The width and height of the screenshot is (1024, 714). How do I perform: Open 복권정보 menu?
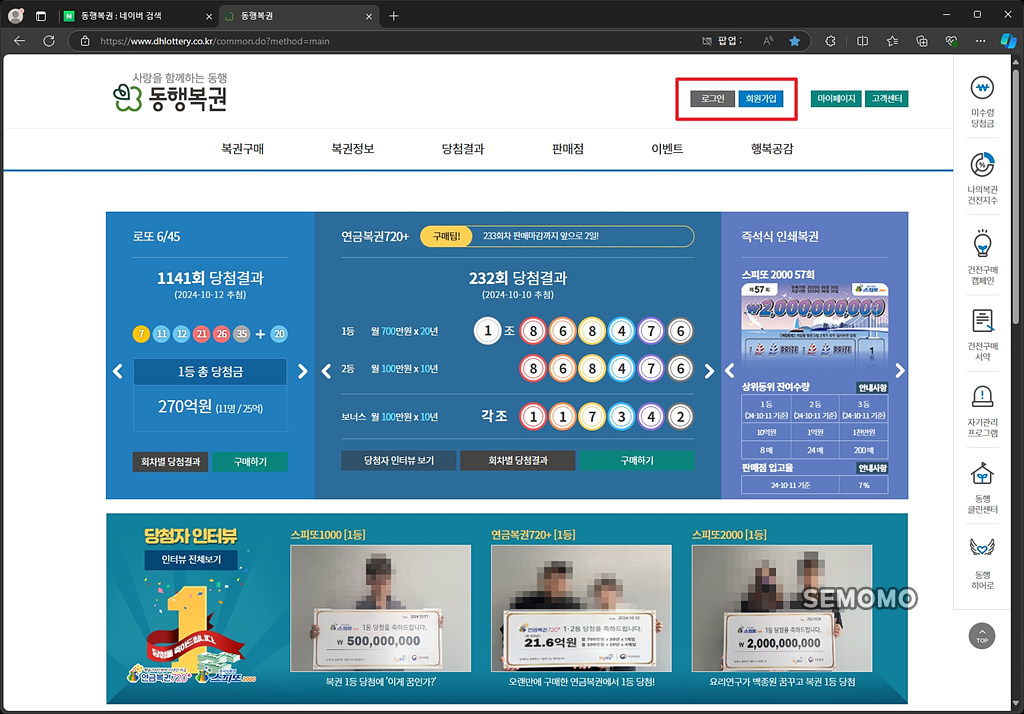click(353, 149)
